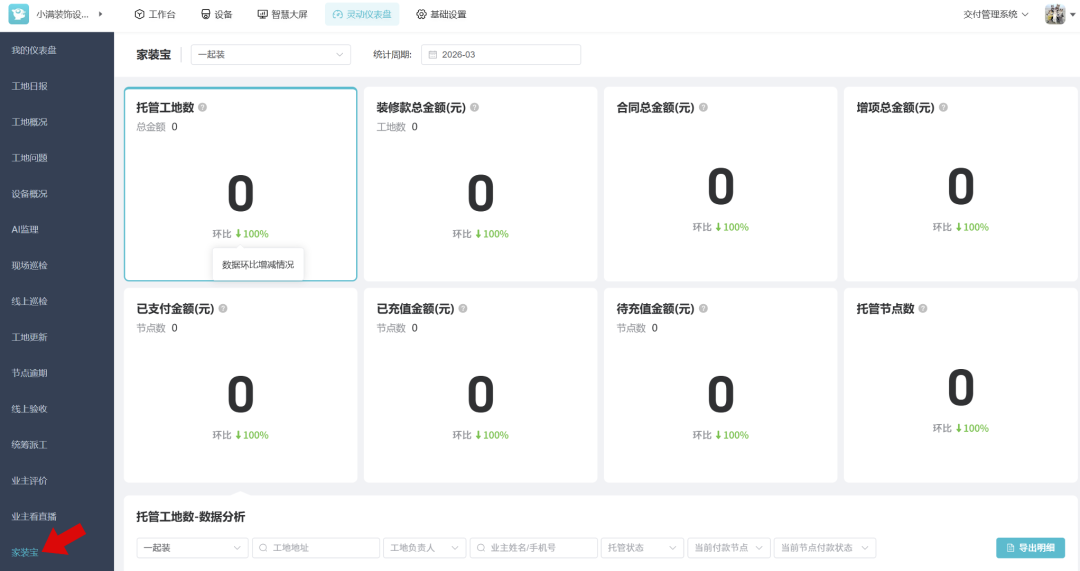This screenshot has height=571, width=1080.
Task: Click help icon beside 合同总金额(元)
Action: click(703, 107)
